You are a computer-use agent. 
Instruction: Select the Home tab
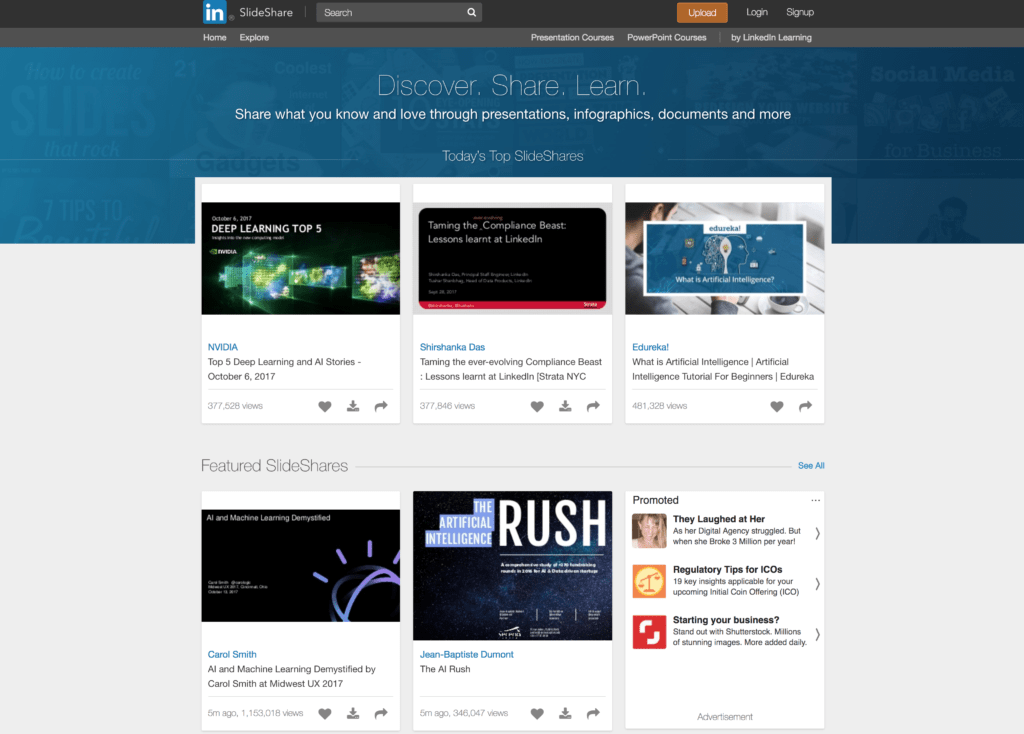pos(214,37)
